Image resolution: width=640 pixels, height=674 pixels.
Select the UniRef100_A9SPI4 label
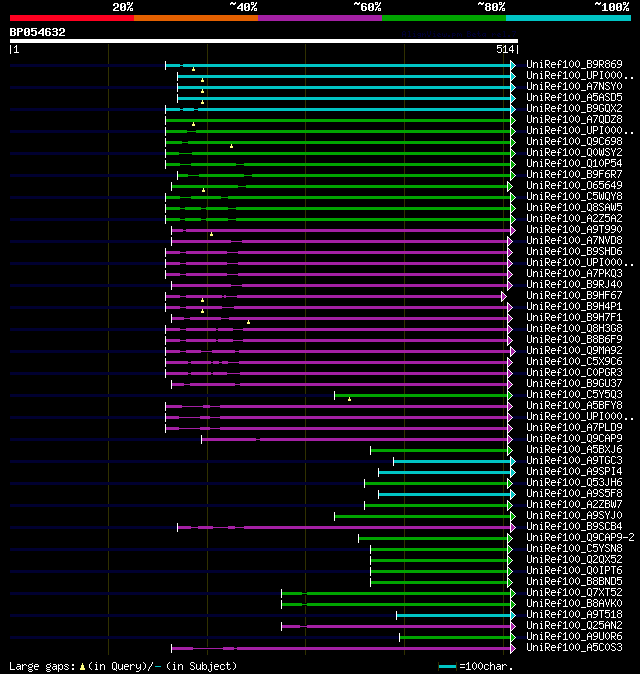[x=574, y=472]
